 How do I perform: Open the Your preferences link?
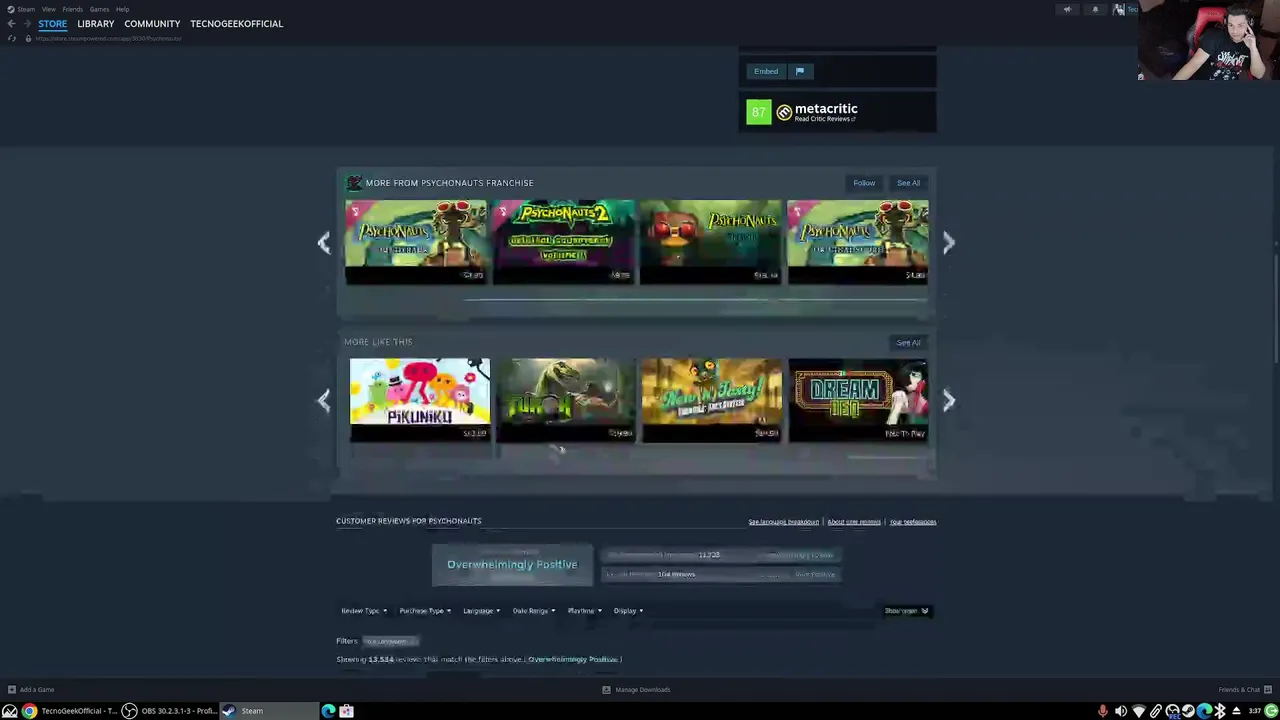coord(913,522)
